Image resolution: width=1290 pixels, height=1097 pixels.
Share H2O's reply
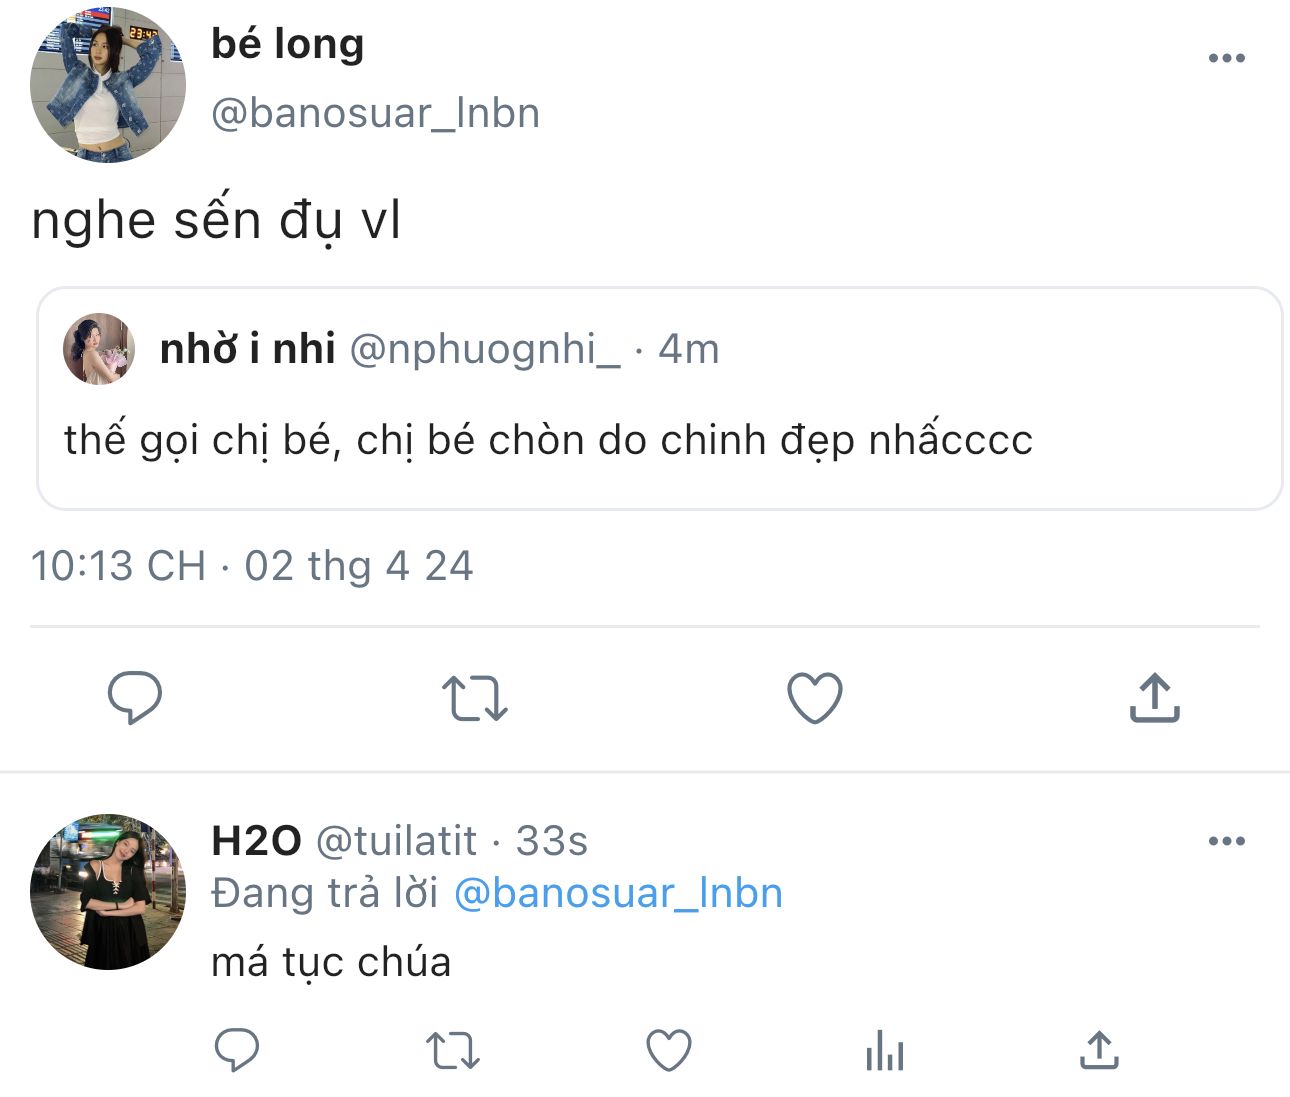[x=1099, y=1051]
